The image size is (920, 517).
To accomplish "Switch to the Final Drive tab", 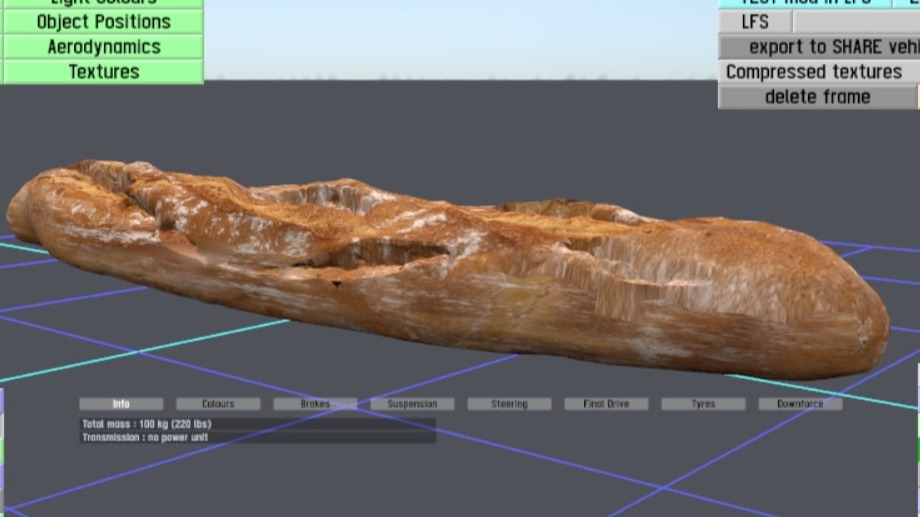I will pos(606,404).
